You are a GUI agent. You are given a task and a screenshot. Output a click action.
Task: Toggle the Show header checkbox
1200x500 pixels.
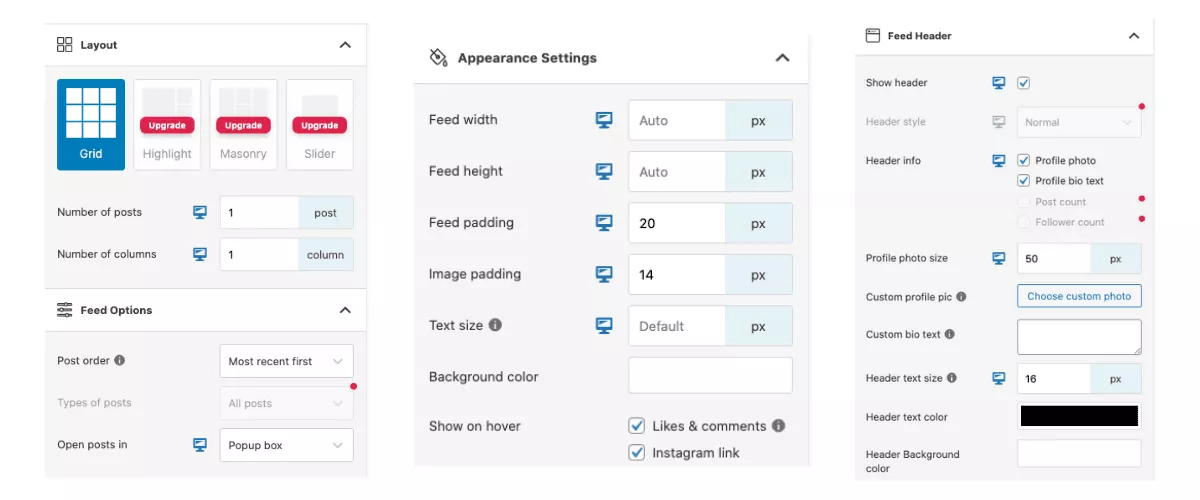click(1024, 83)
